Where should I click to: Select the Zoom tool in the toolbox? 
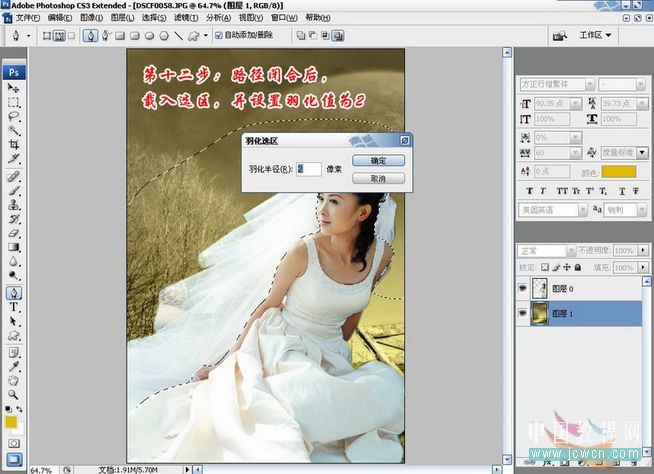click(x=14, y=394)
